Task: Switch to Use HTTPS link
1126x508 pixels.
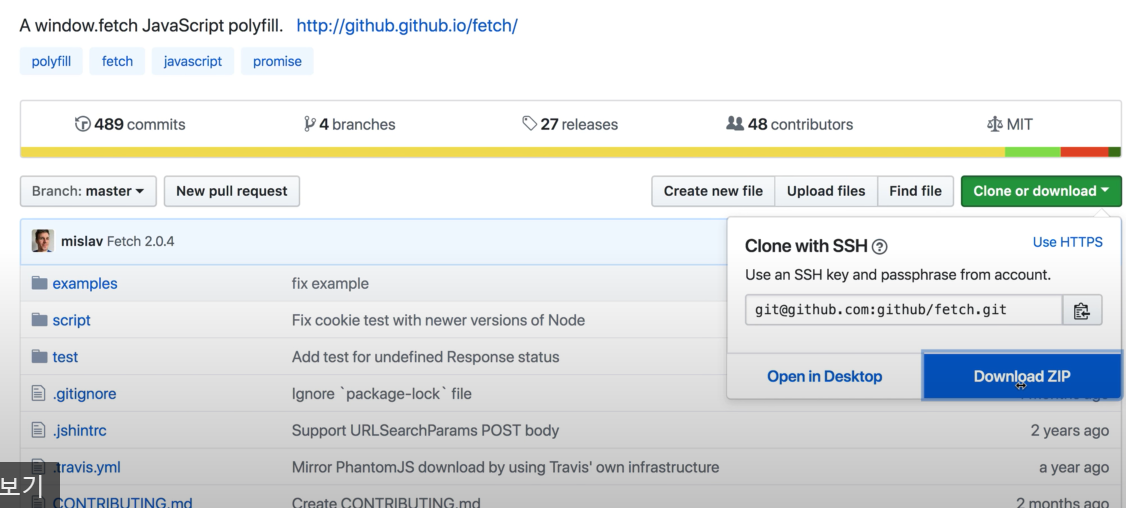Action: tap(1067, 242)
